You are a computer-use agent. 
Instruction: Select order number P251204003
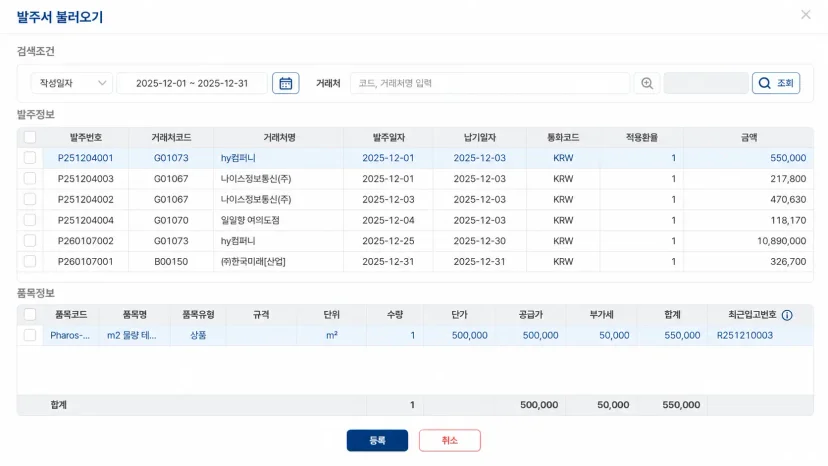pyautogui.click(x=86, y=179)
